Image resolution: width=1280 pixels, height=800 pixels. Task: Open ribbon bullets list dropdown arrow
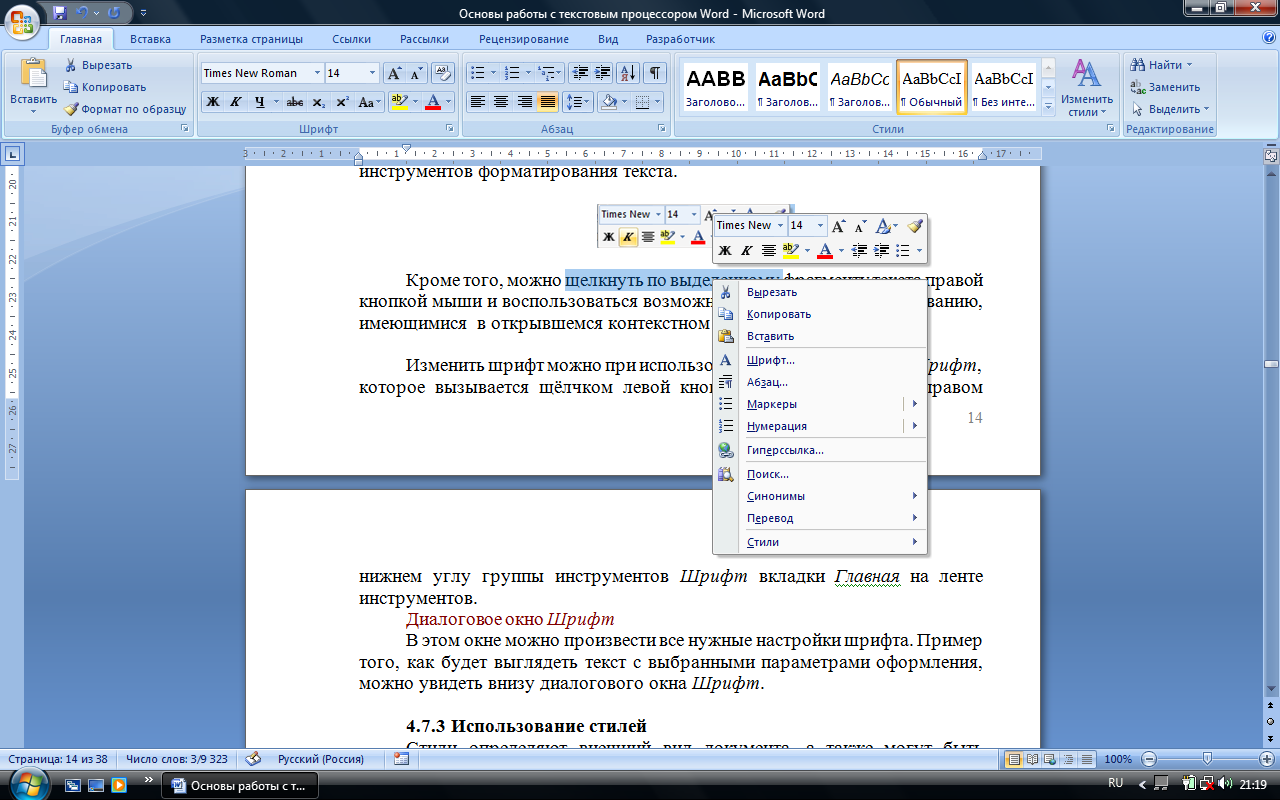[493, 73]
